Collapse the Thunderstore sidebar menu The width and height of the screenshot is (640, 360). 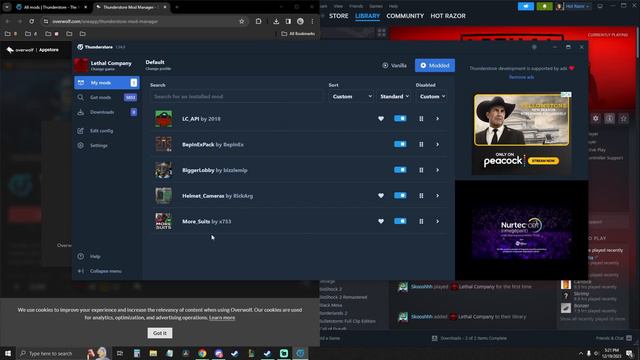tap(107, 271)
